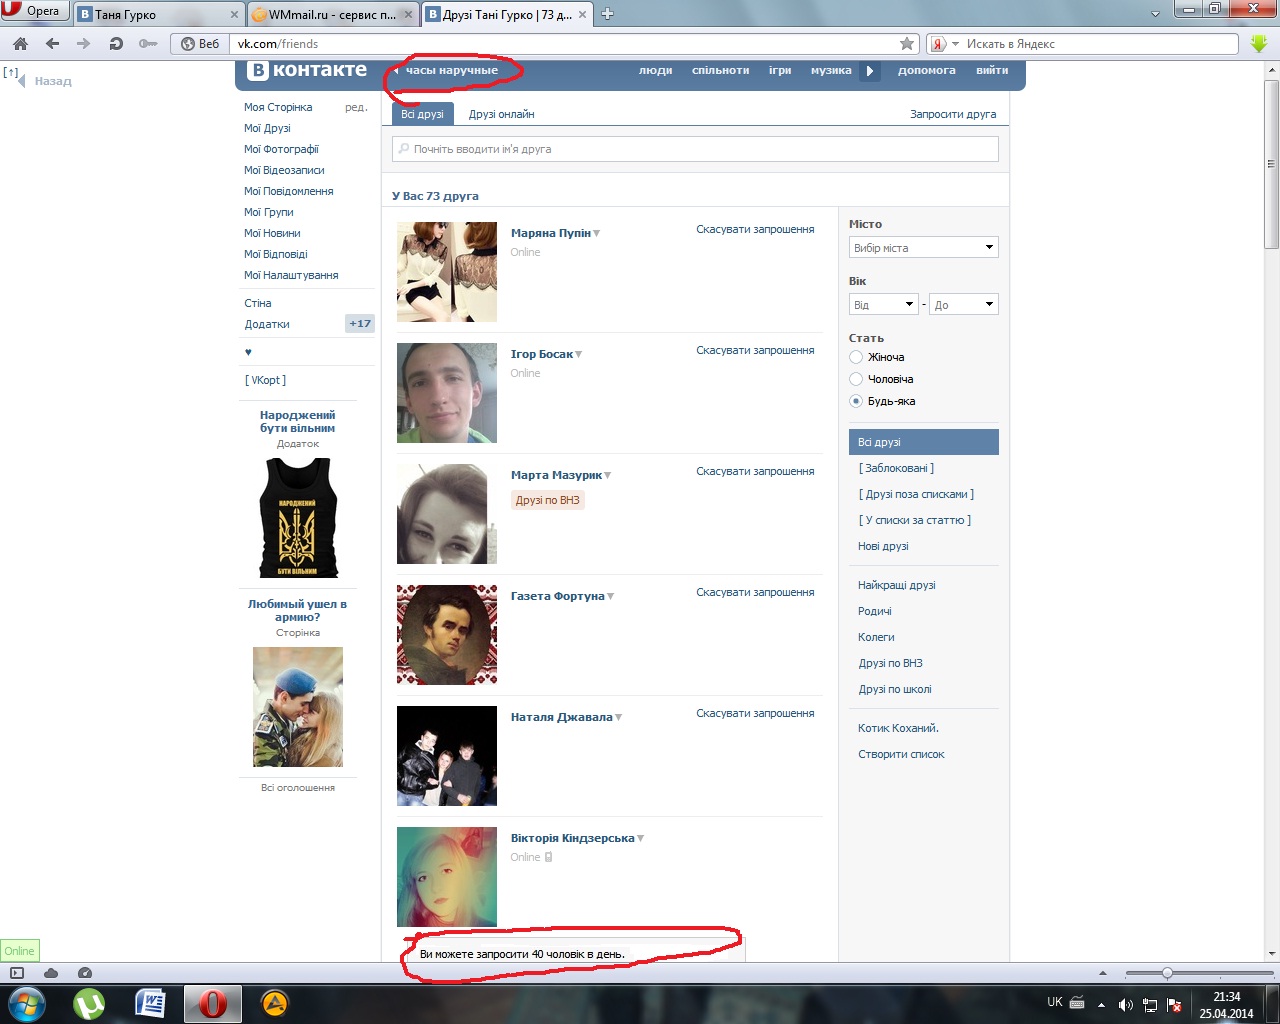The image size is (1280, 1024).
Task: Click the Yandex search field
Action: [1099, 44]
